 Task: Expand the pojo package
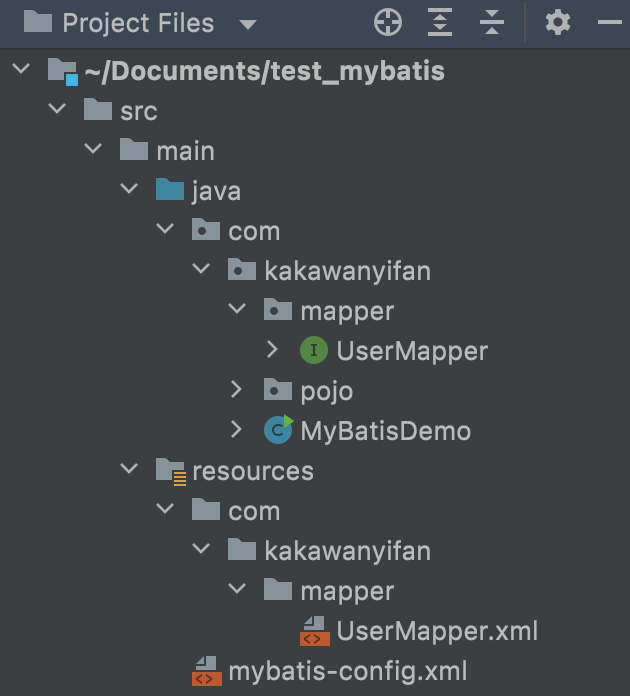(237, 390)
